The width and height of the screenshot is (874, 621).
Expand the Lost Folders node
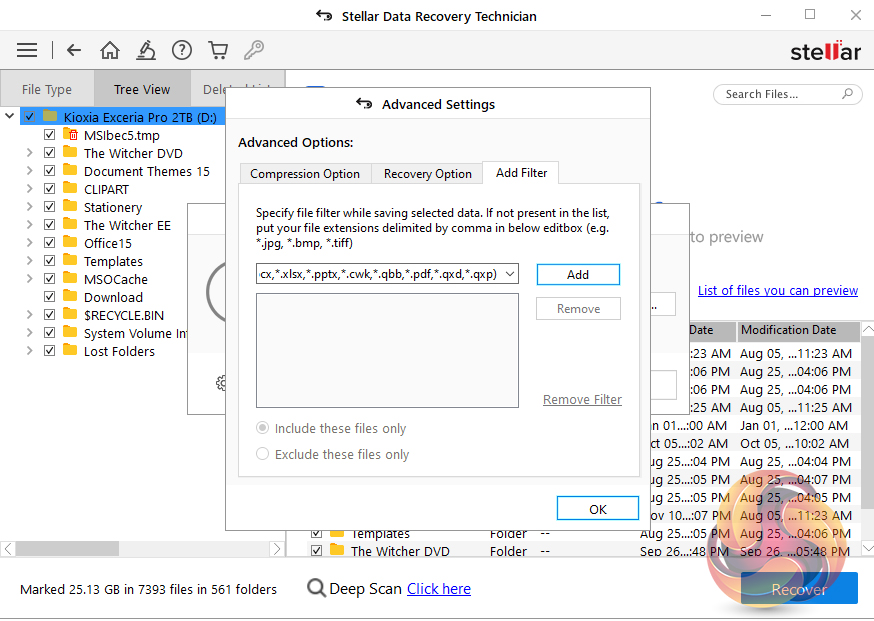point(30,351)
